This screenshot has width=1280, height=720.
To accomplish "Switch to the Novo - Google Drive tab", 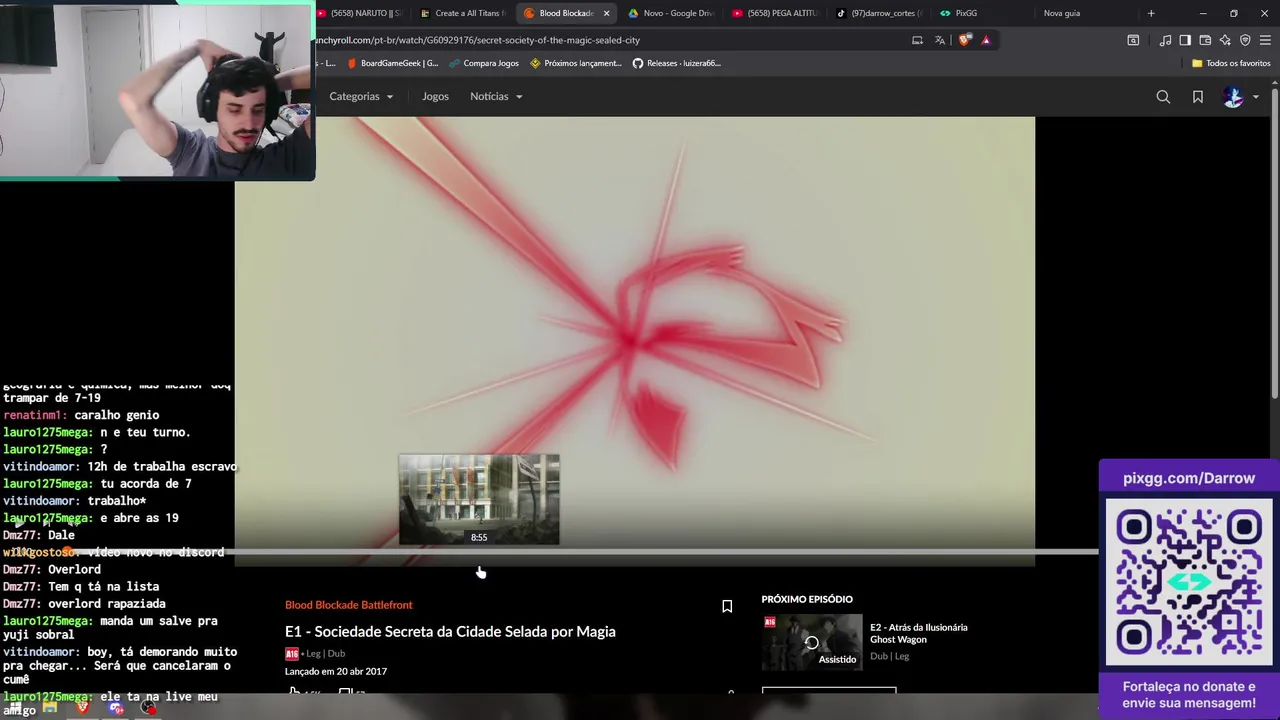I will [670, 13].
